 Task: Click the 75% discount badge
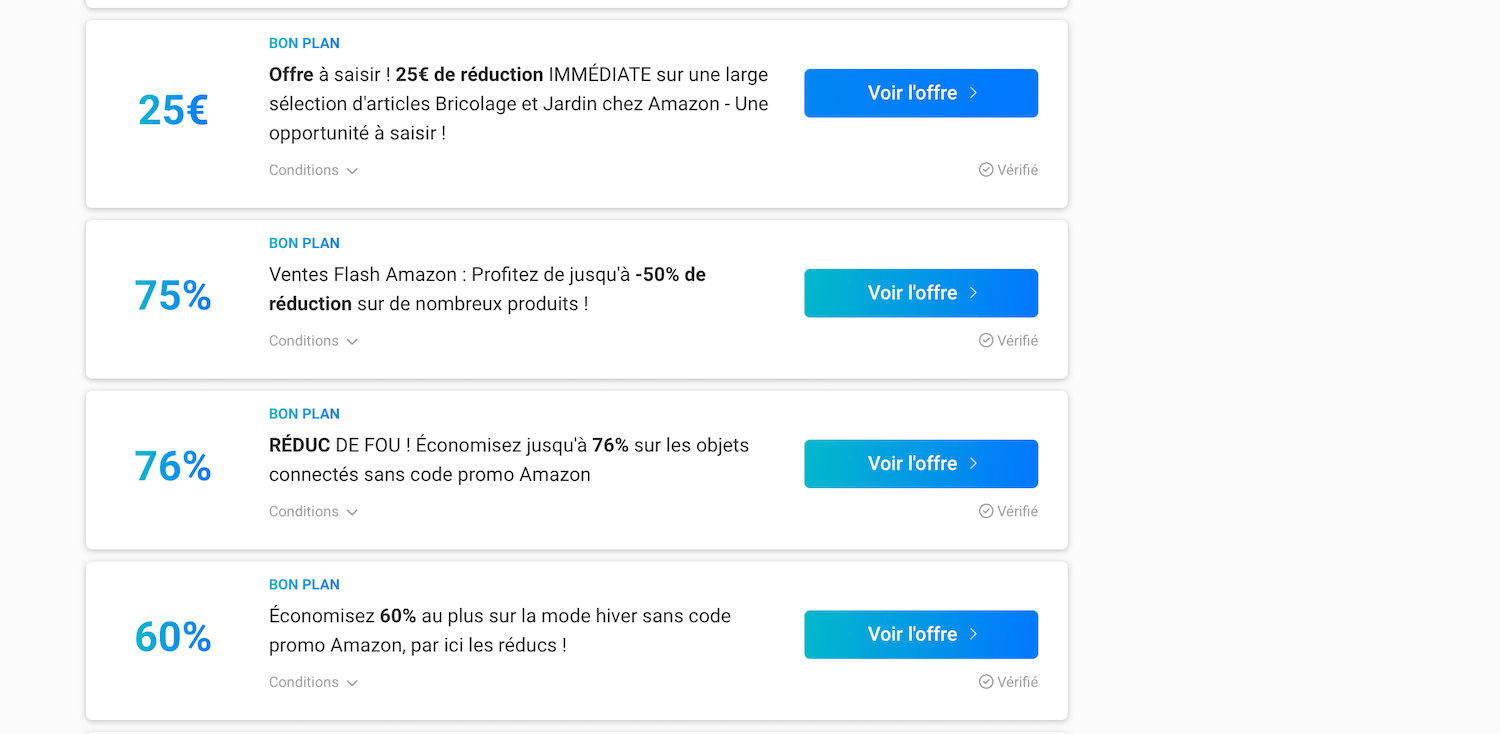point(172,295)
